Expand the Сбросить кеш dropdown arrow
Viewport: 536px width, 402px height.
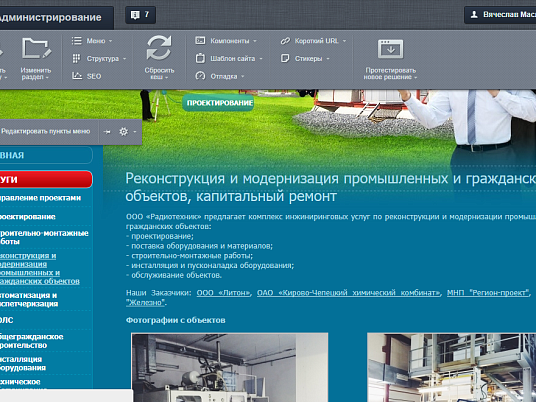point(166,78)
